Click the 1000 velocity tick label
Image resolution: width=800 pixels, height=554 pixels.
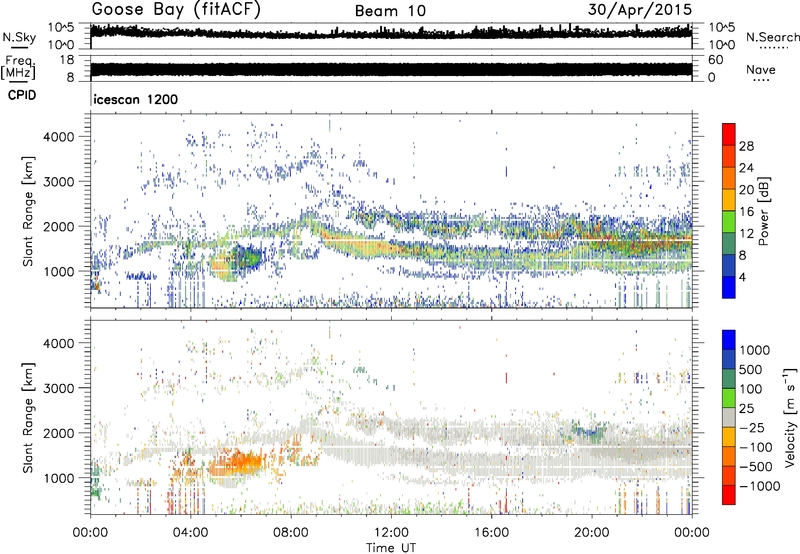[x=755, y=350]
